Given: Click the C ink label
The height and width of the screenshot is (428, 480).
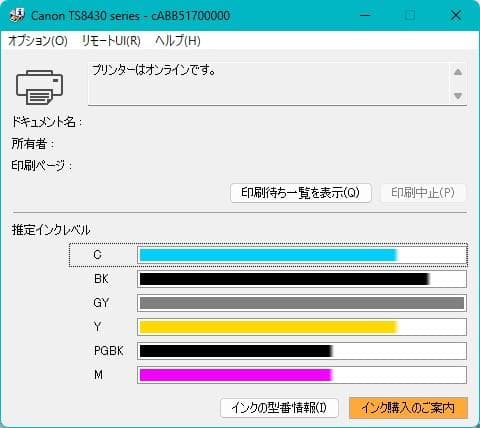Looking at the screenshot, I should (x=97, y=255).
